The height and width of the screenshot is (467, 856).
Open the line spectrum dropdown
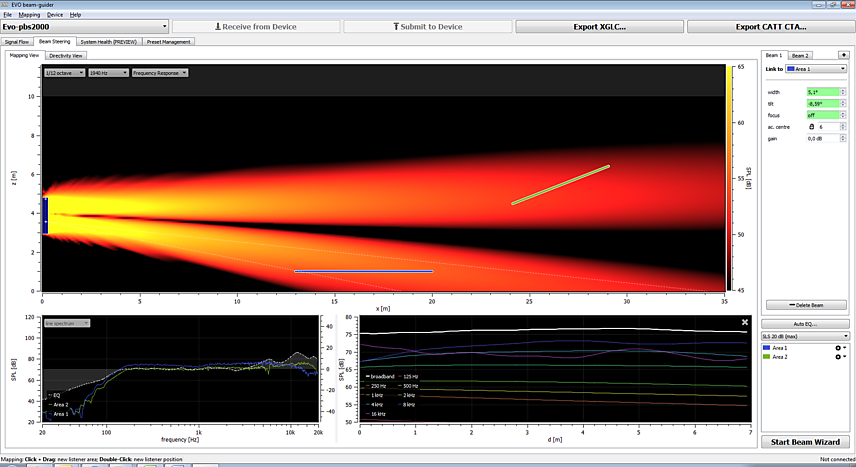tap(67, 323)
